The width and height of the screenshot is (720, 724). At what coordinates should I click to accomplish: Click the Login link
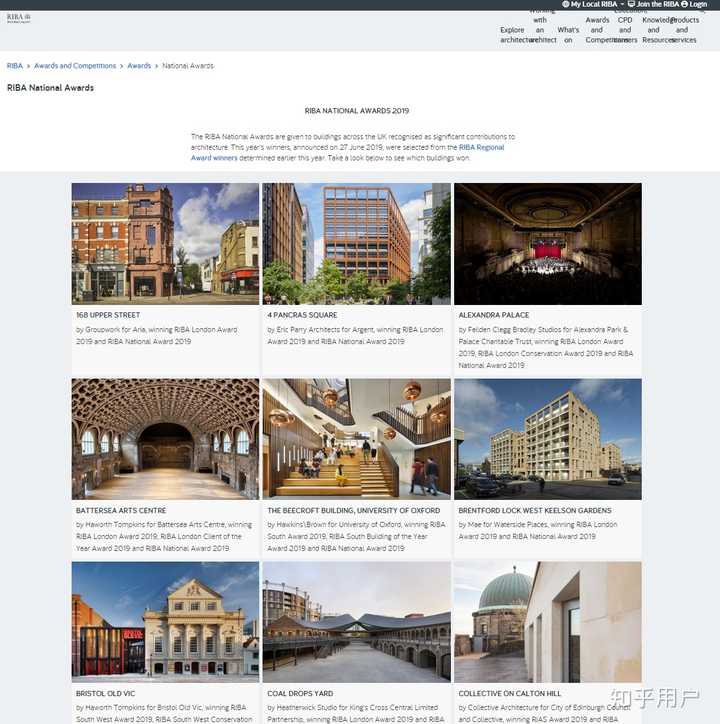[x=698, y=4]
